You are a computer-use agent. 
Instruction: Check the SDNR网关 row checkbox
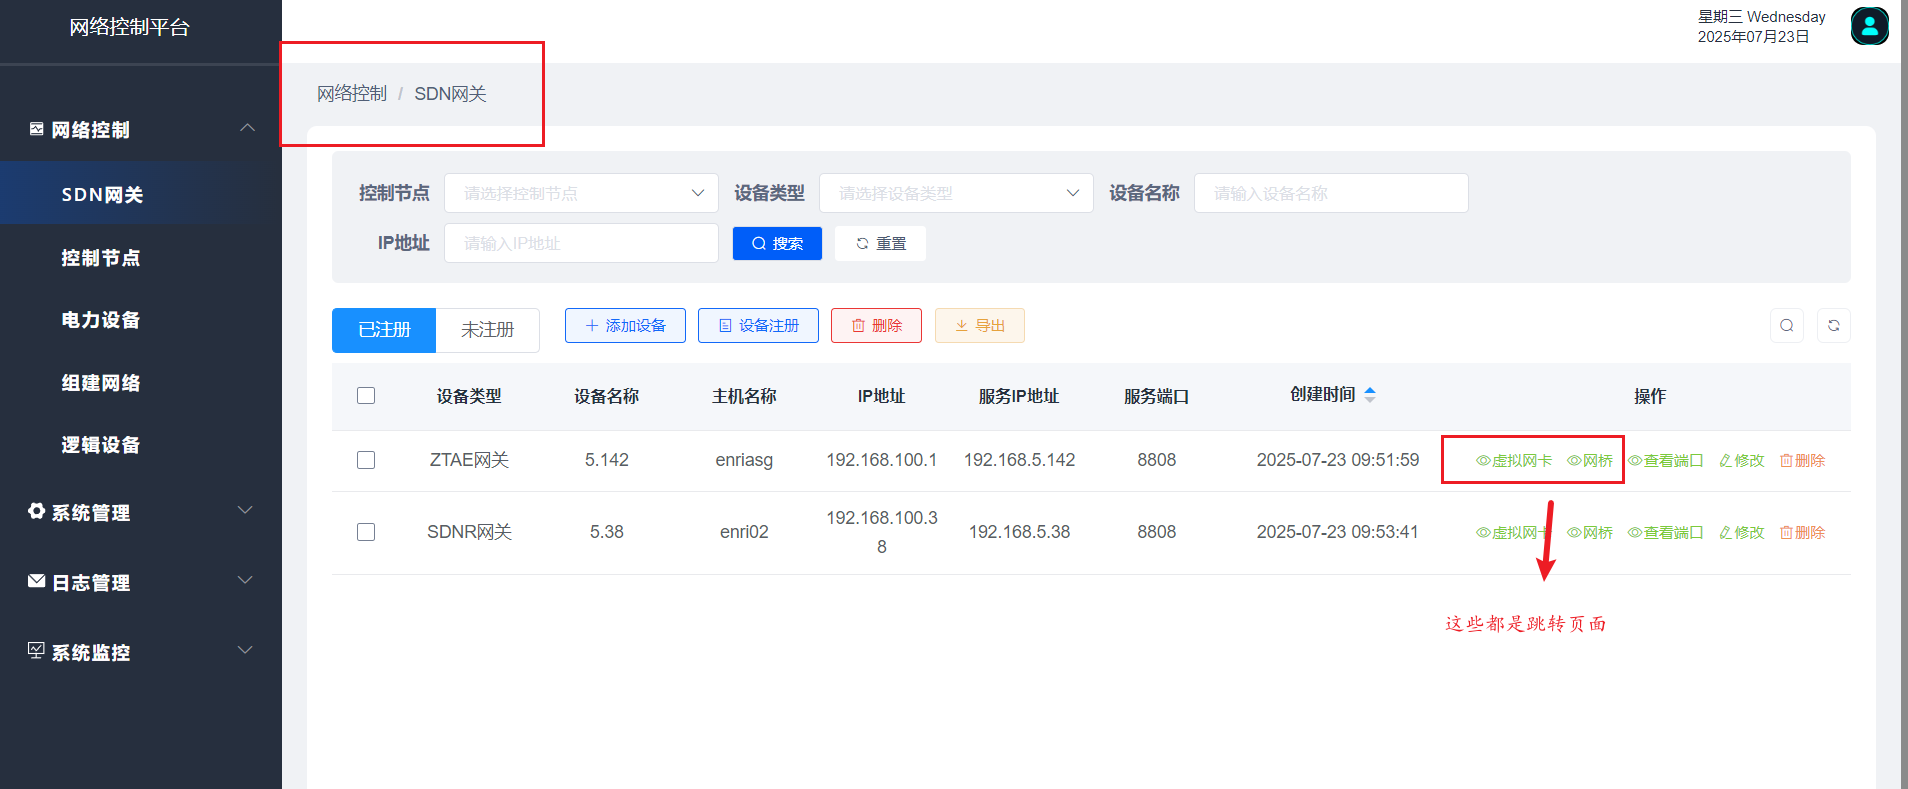click(x=366, y=532)
